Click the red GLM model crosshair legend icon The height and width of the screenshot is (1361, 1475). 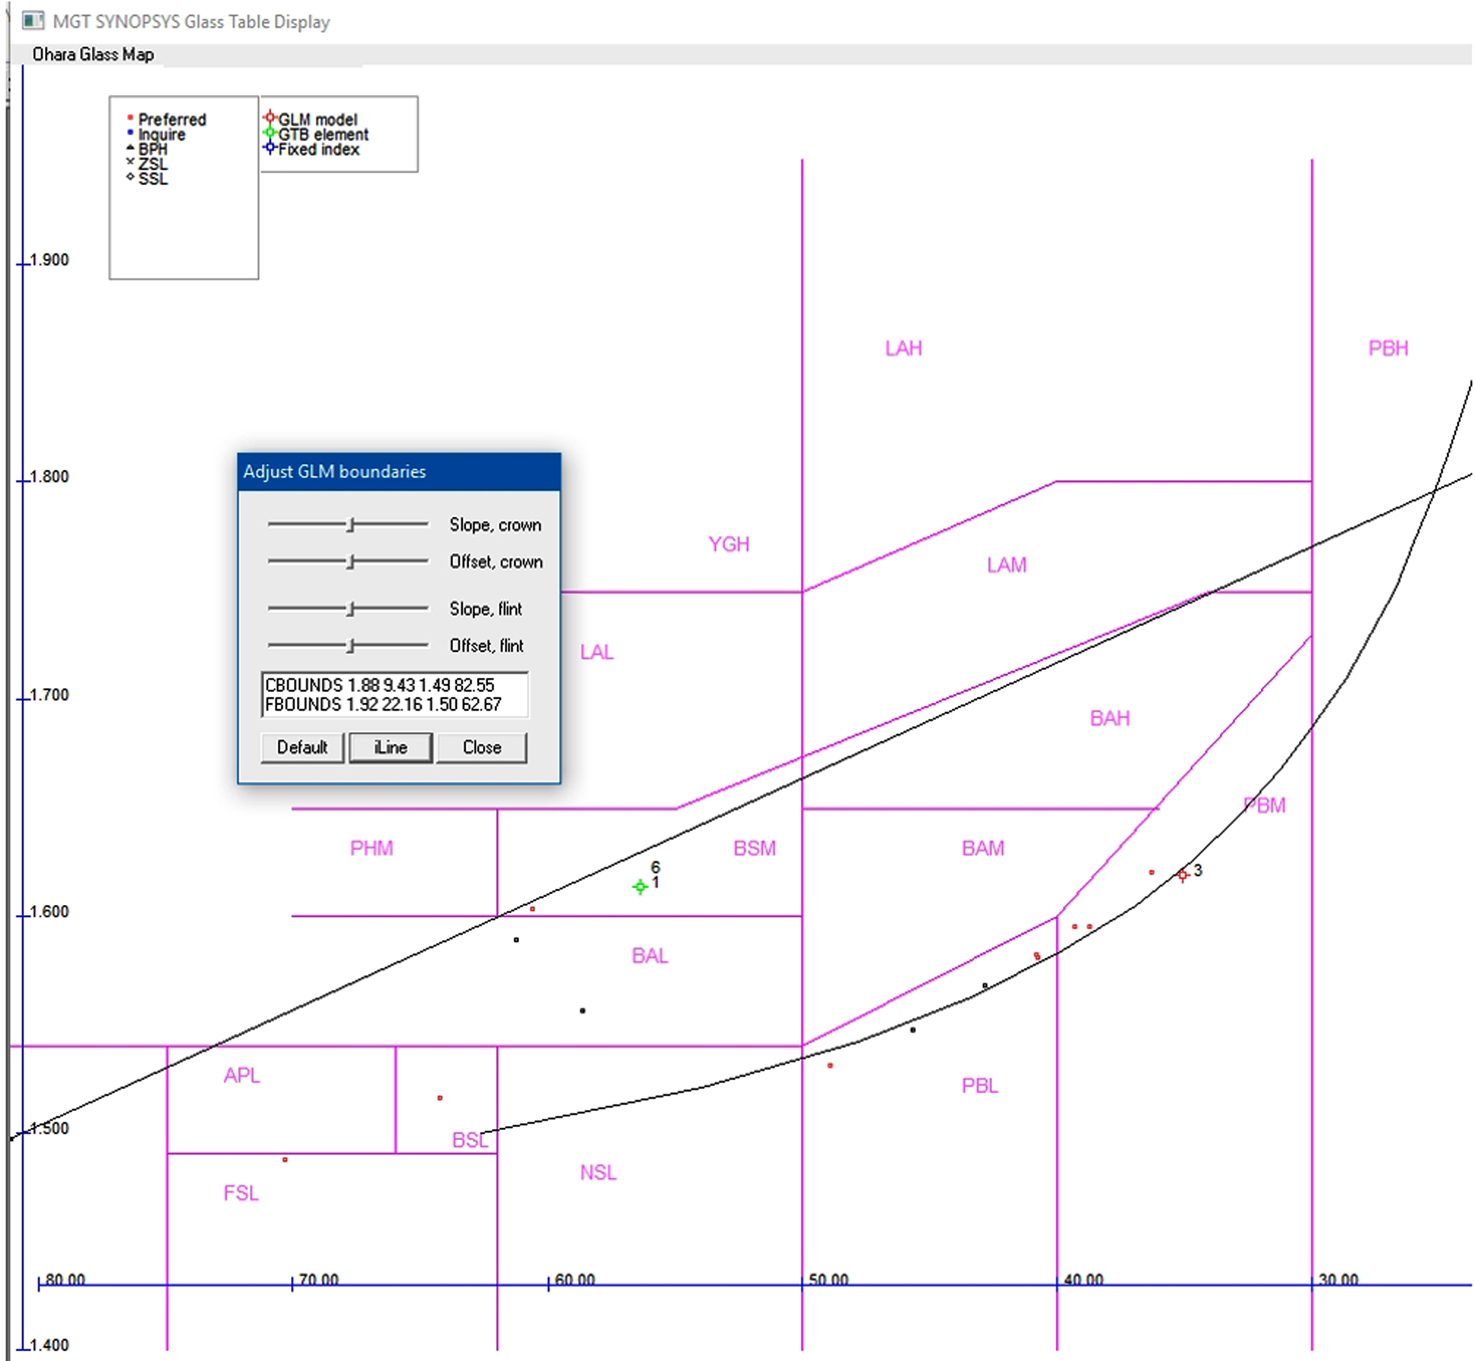pos(270,116)
